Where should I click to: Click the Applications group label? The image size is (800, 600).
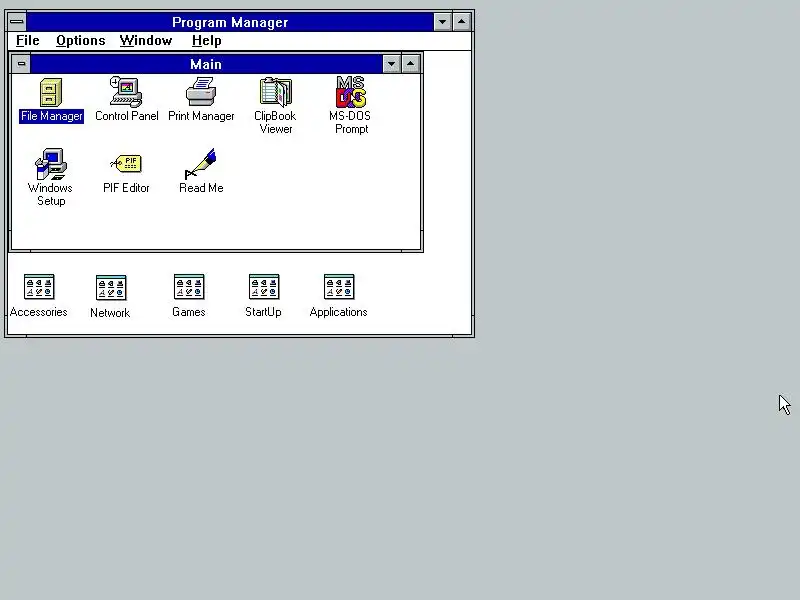(x=338, y=312)
